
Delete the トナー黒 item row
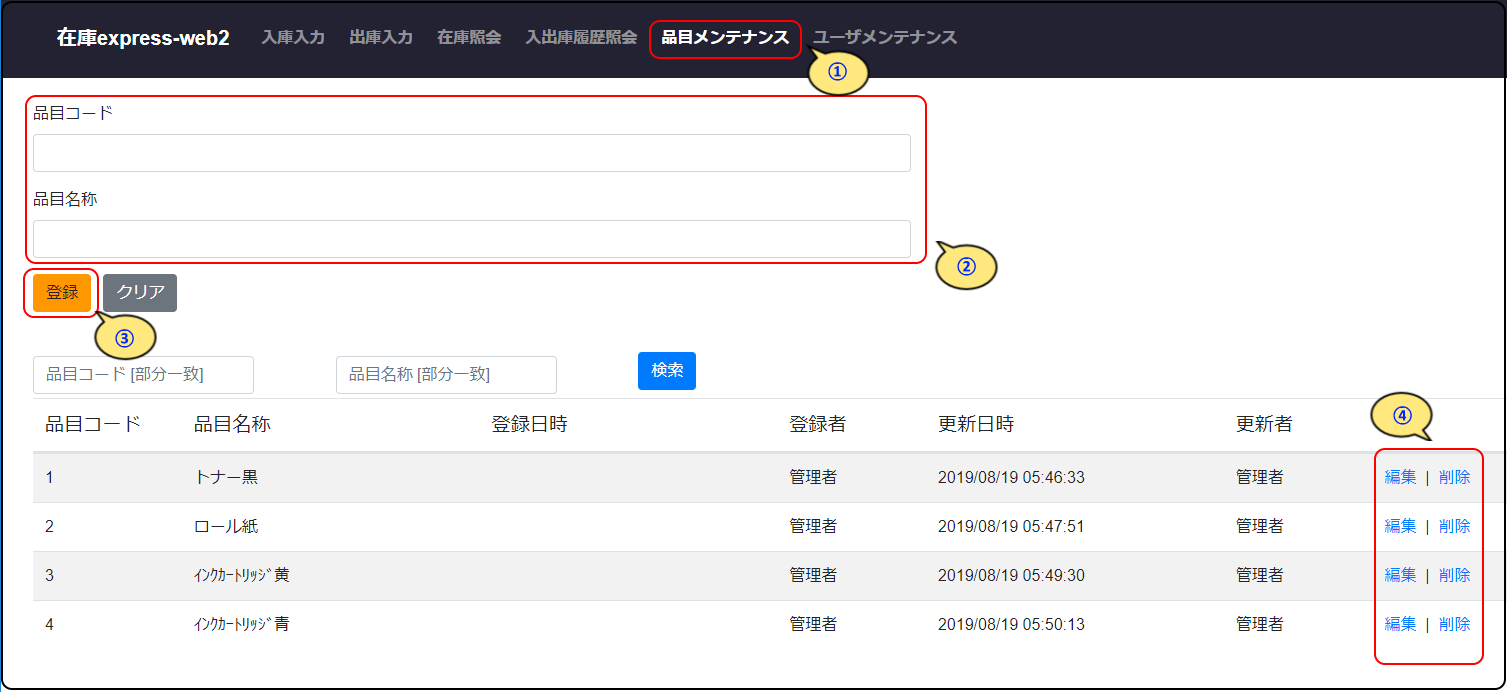(x=1454, y=477)
